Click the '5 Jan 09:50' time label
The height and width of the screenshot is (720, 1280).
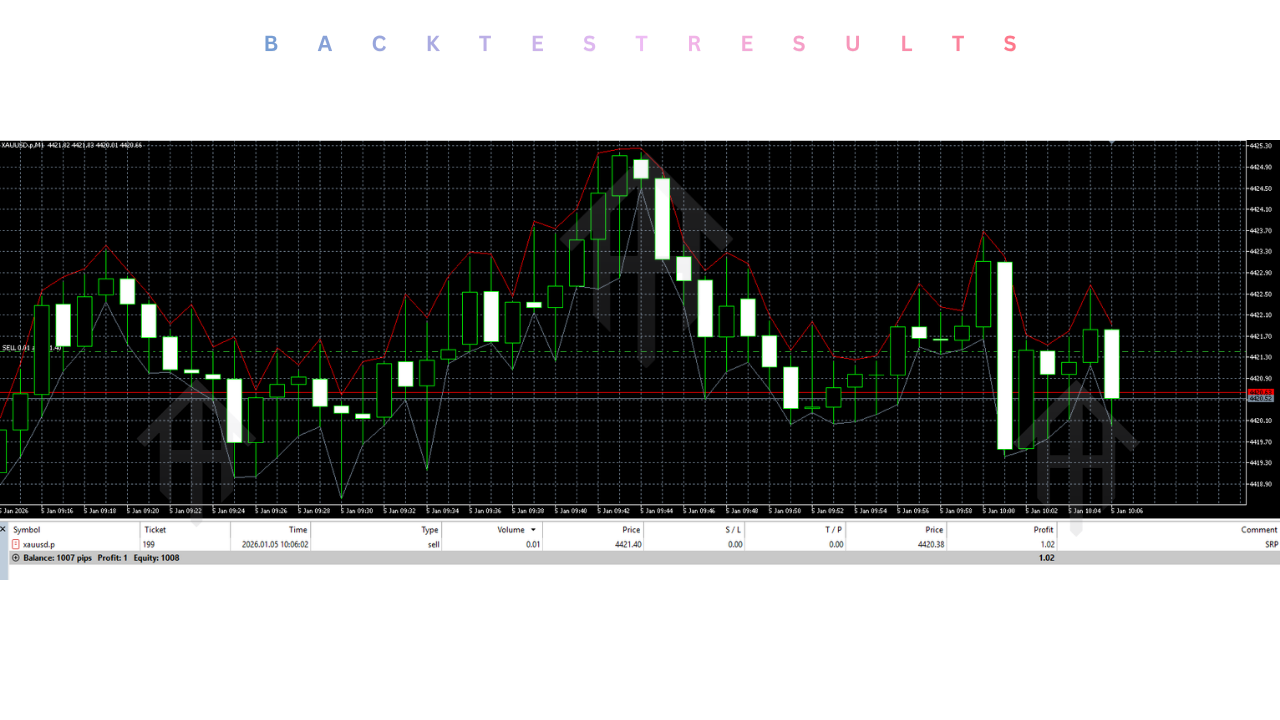785,510
